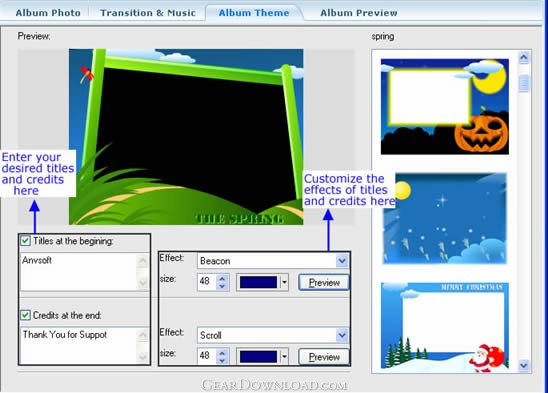Screen dimensions: 548x393
Task: Select the Halloween pumpkin theme thumbnail
Action: click(x=445, y=107)
